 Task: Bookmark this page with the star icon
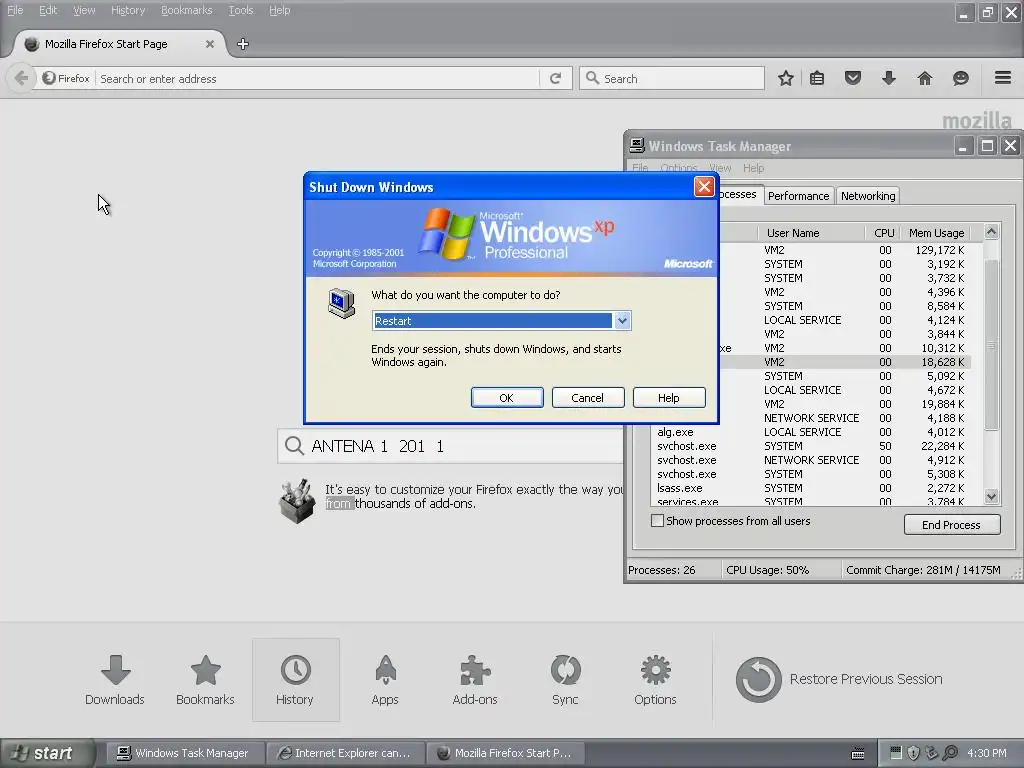786,78
